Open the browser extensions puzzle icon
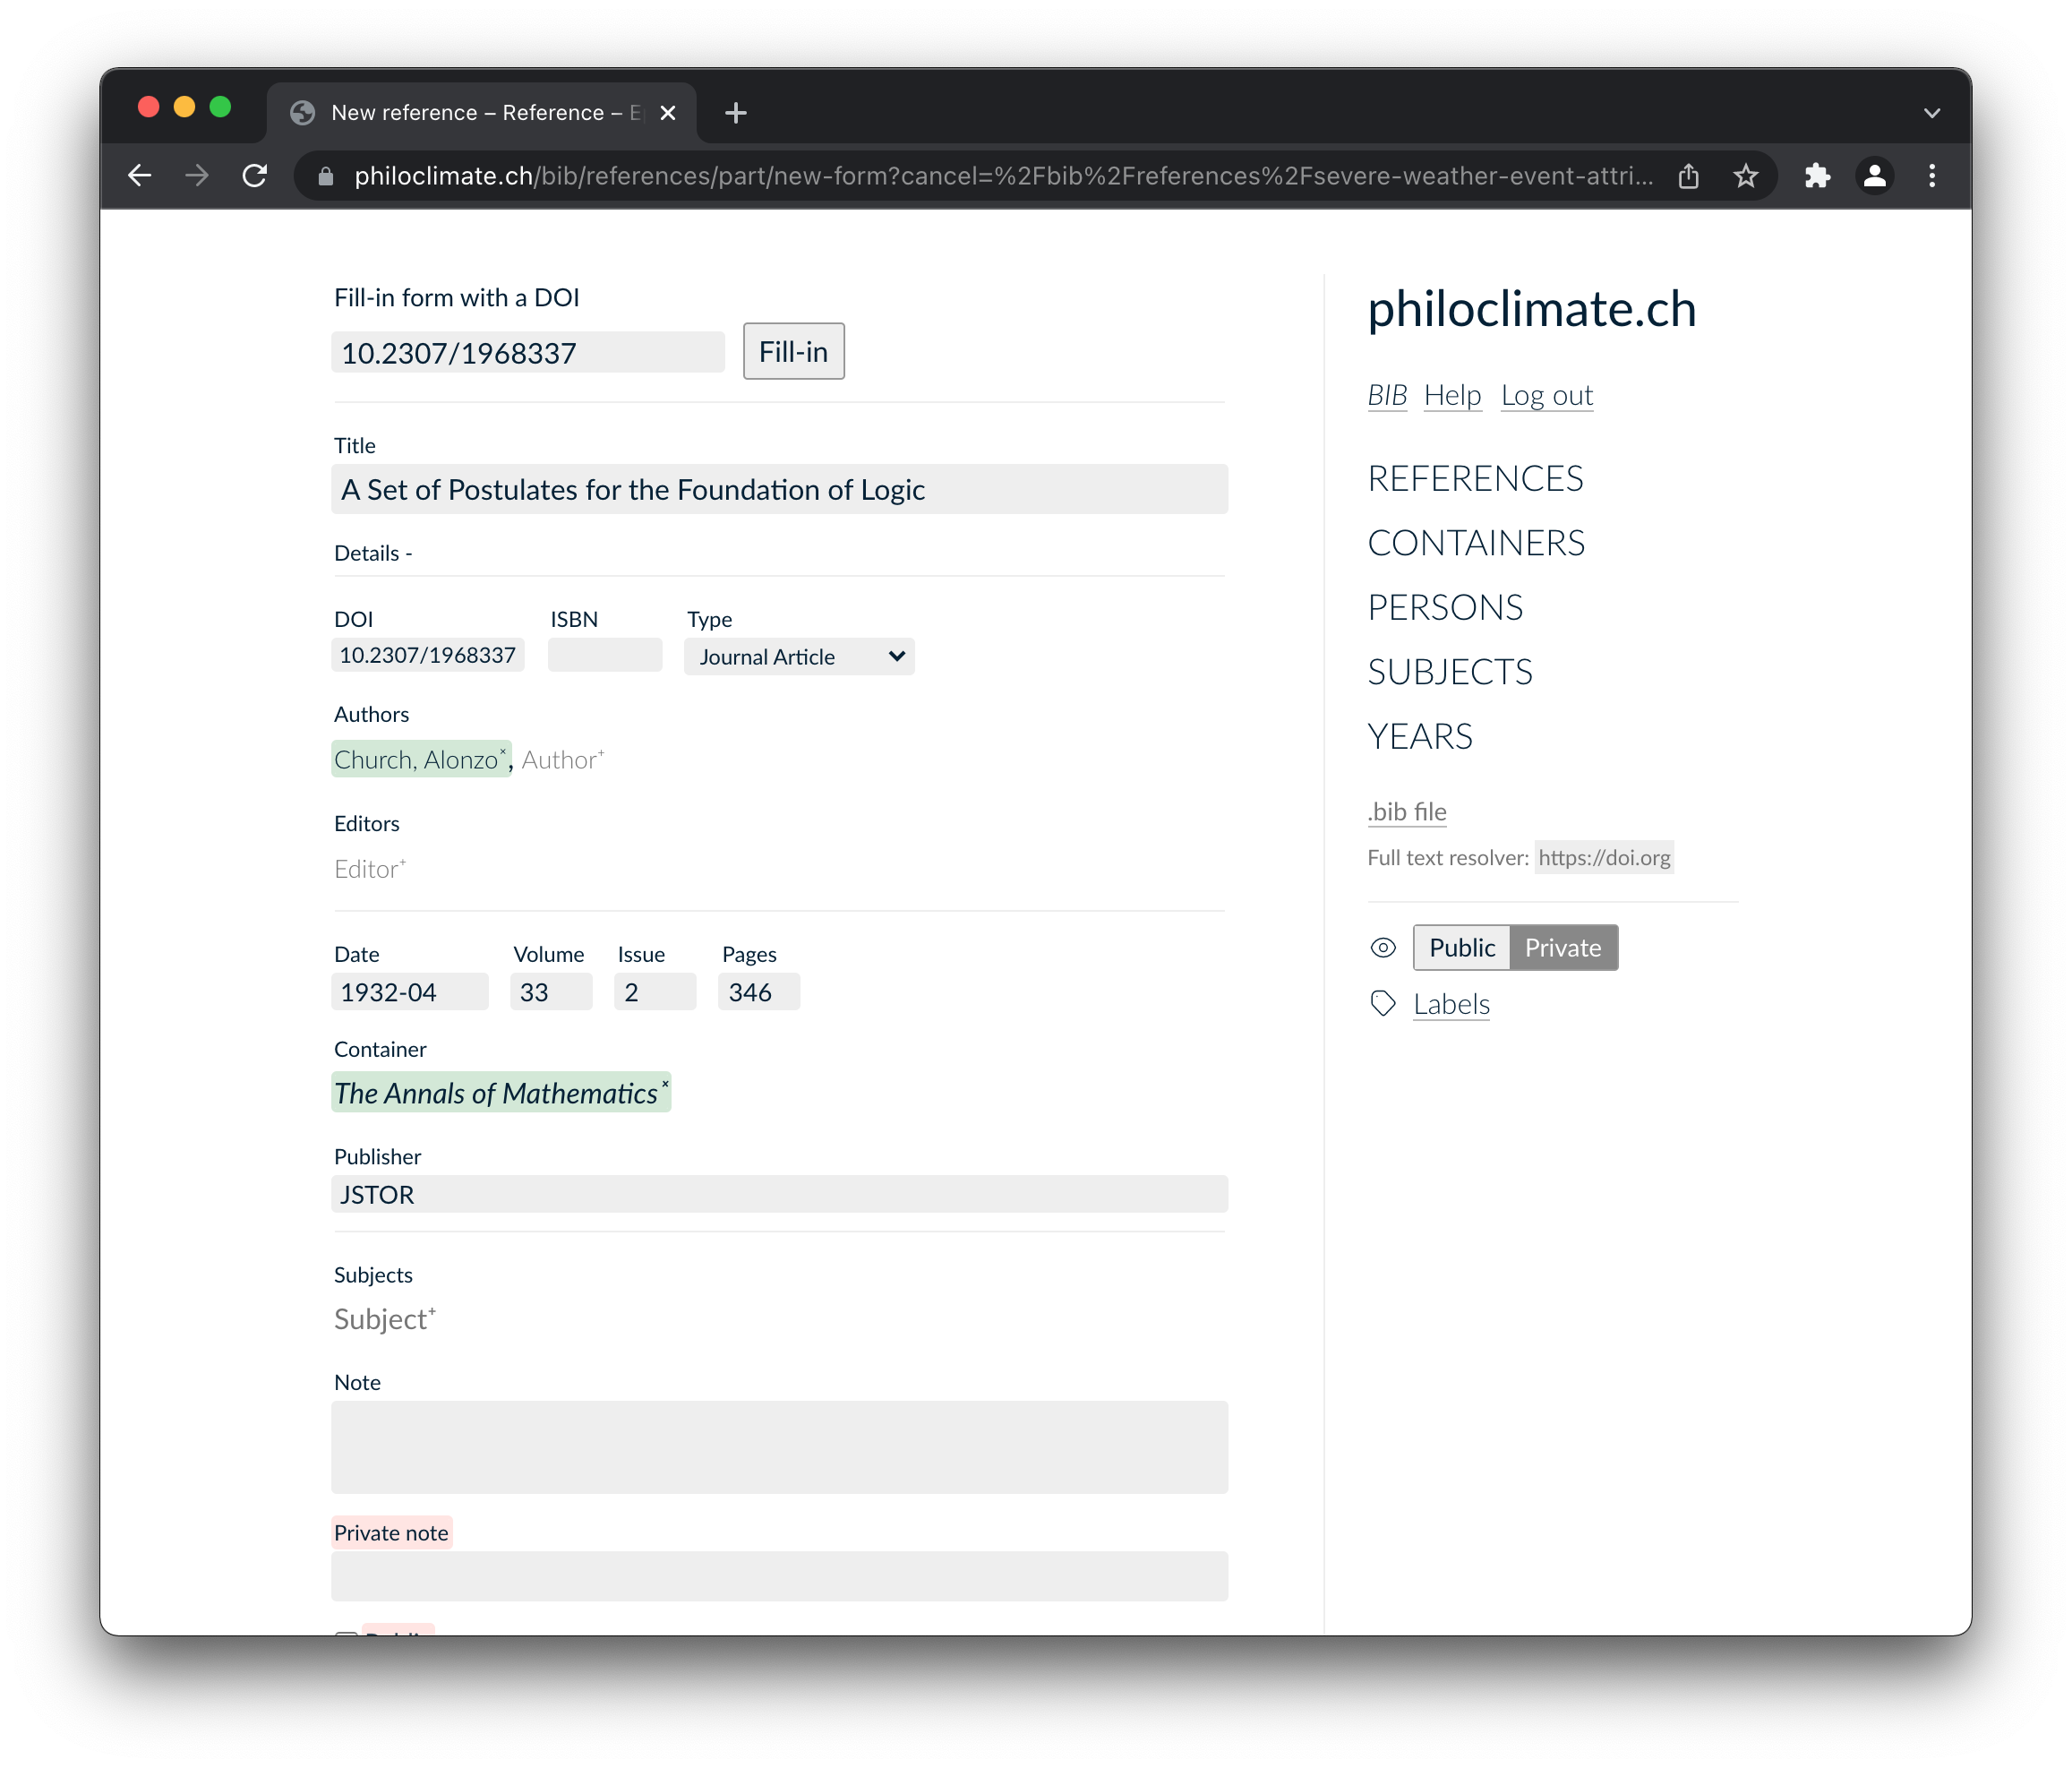The height and width of the screenshot is (1768, 2072). 1817,176
